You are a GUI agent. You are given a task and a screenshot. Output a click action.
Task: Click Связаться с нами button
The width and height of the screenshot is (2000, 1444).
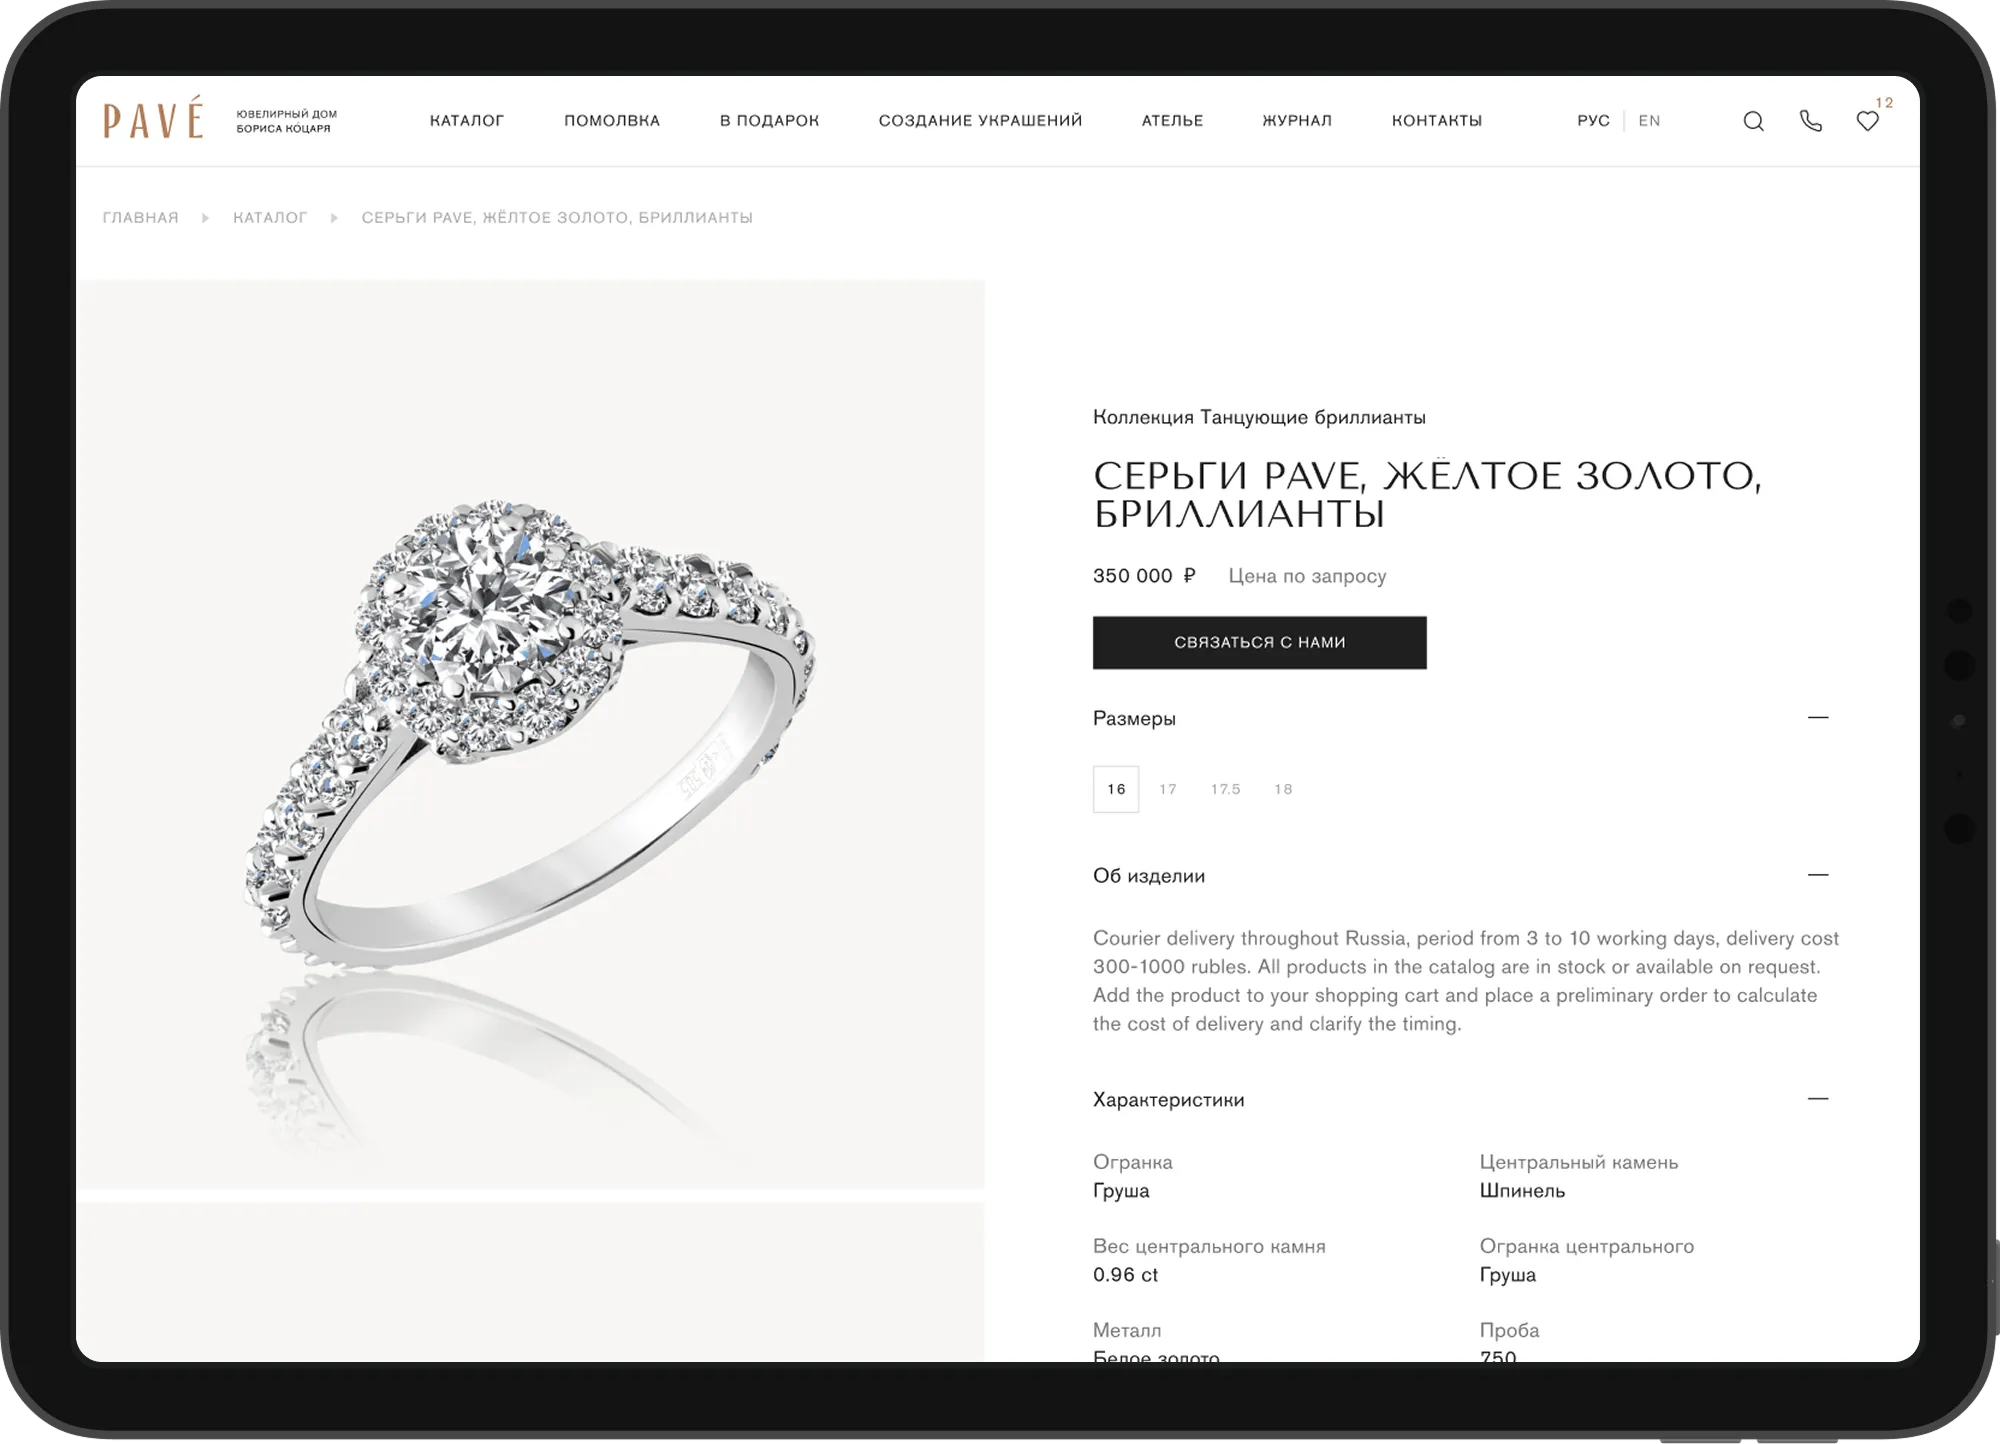(1259, 642)
